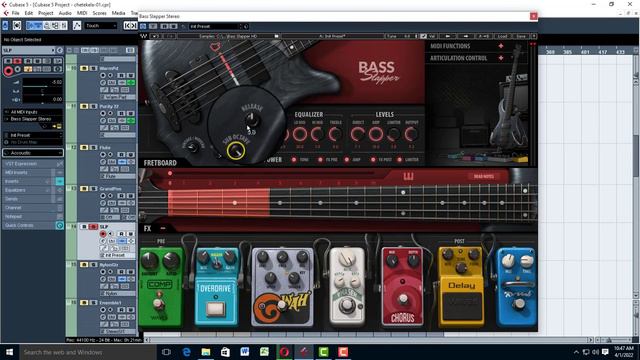Collapse the FX pedal section
The width and height of the screenshot is (640, 360).
[163, 229]
